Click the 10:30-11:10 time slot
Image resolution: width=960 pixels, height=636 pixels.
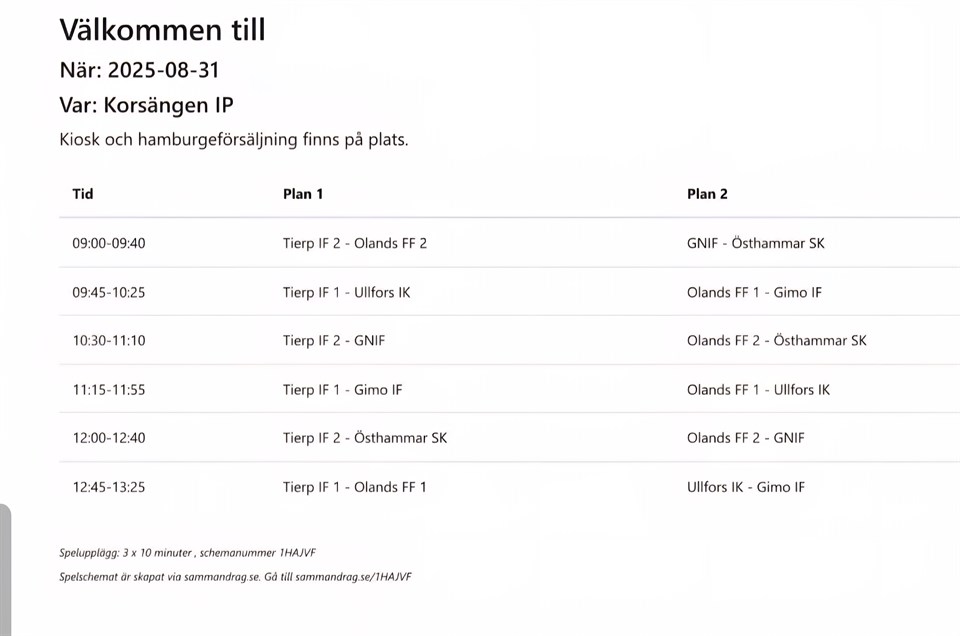pos(109,341)
